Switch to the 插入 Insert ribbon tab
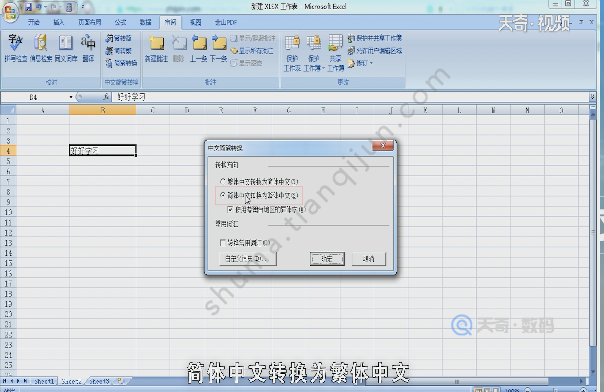 [59, 22]
